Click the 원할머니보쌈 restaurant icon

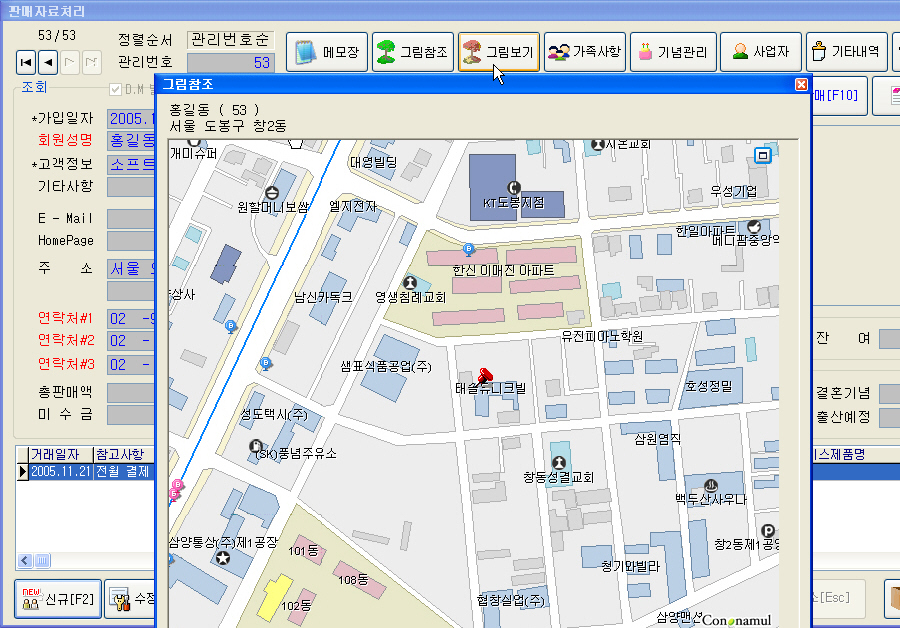272,192
